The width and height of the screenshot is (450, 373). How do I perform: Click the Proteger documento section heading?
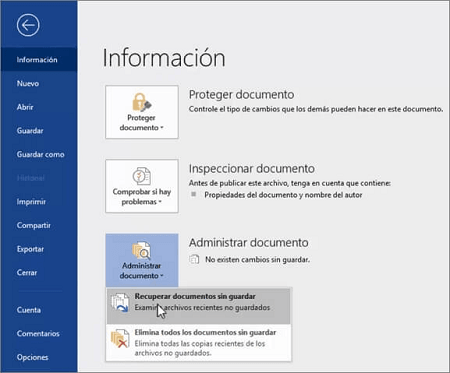[x=241, y=95]
